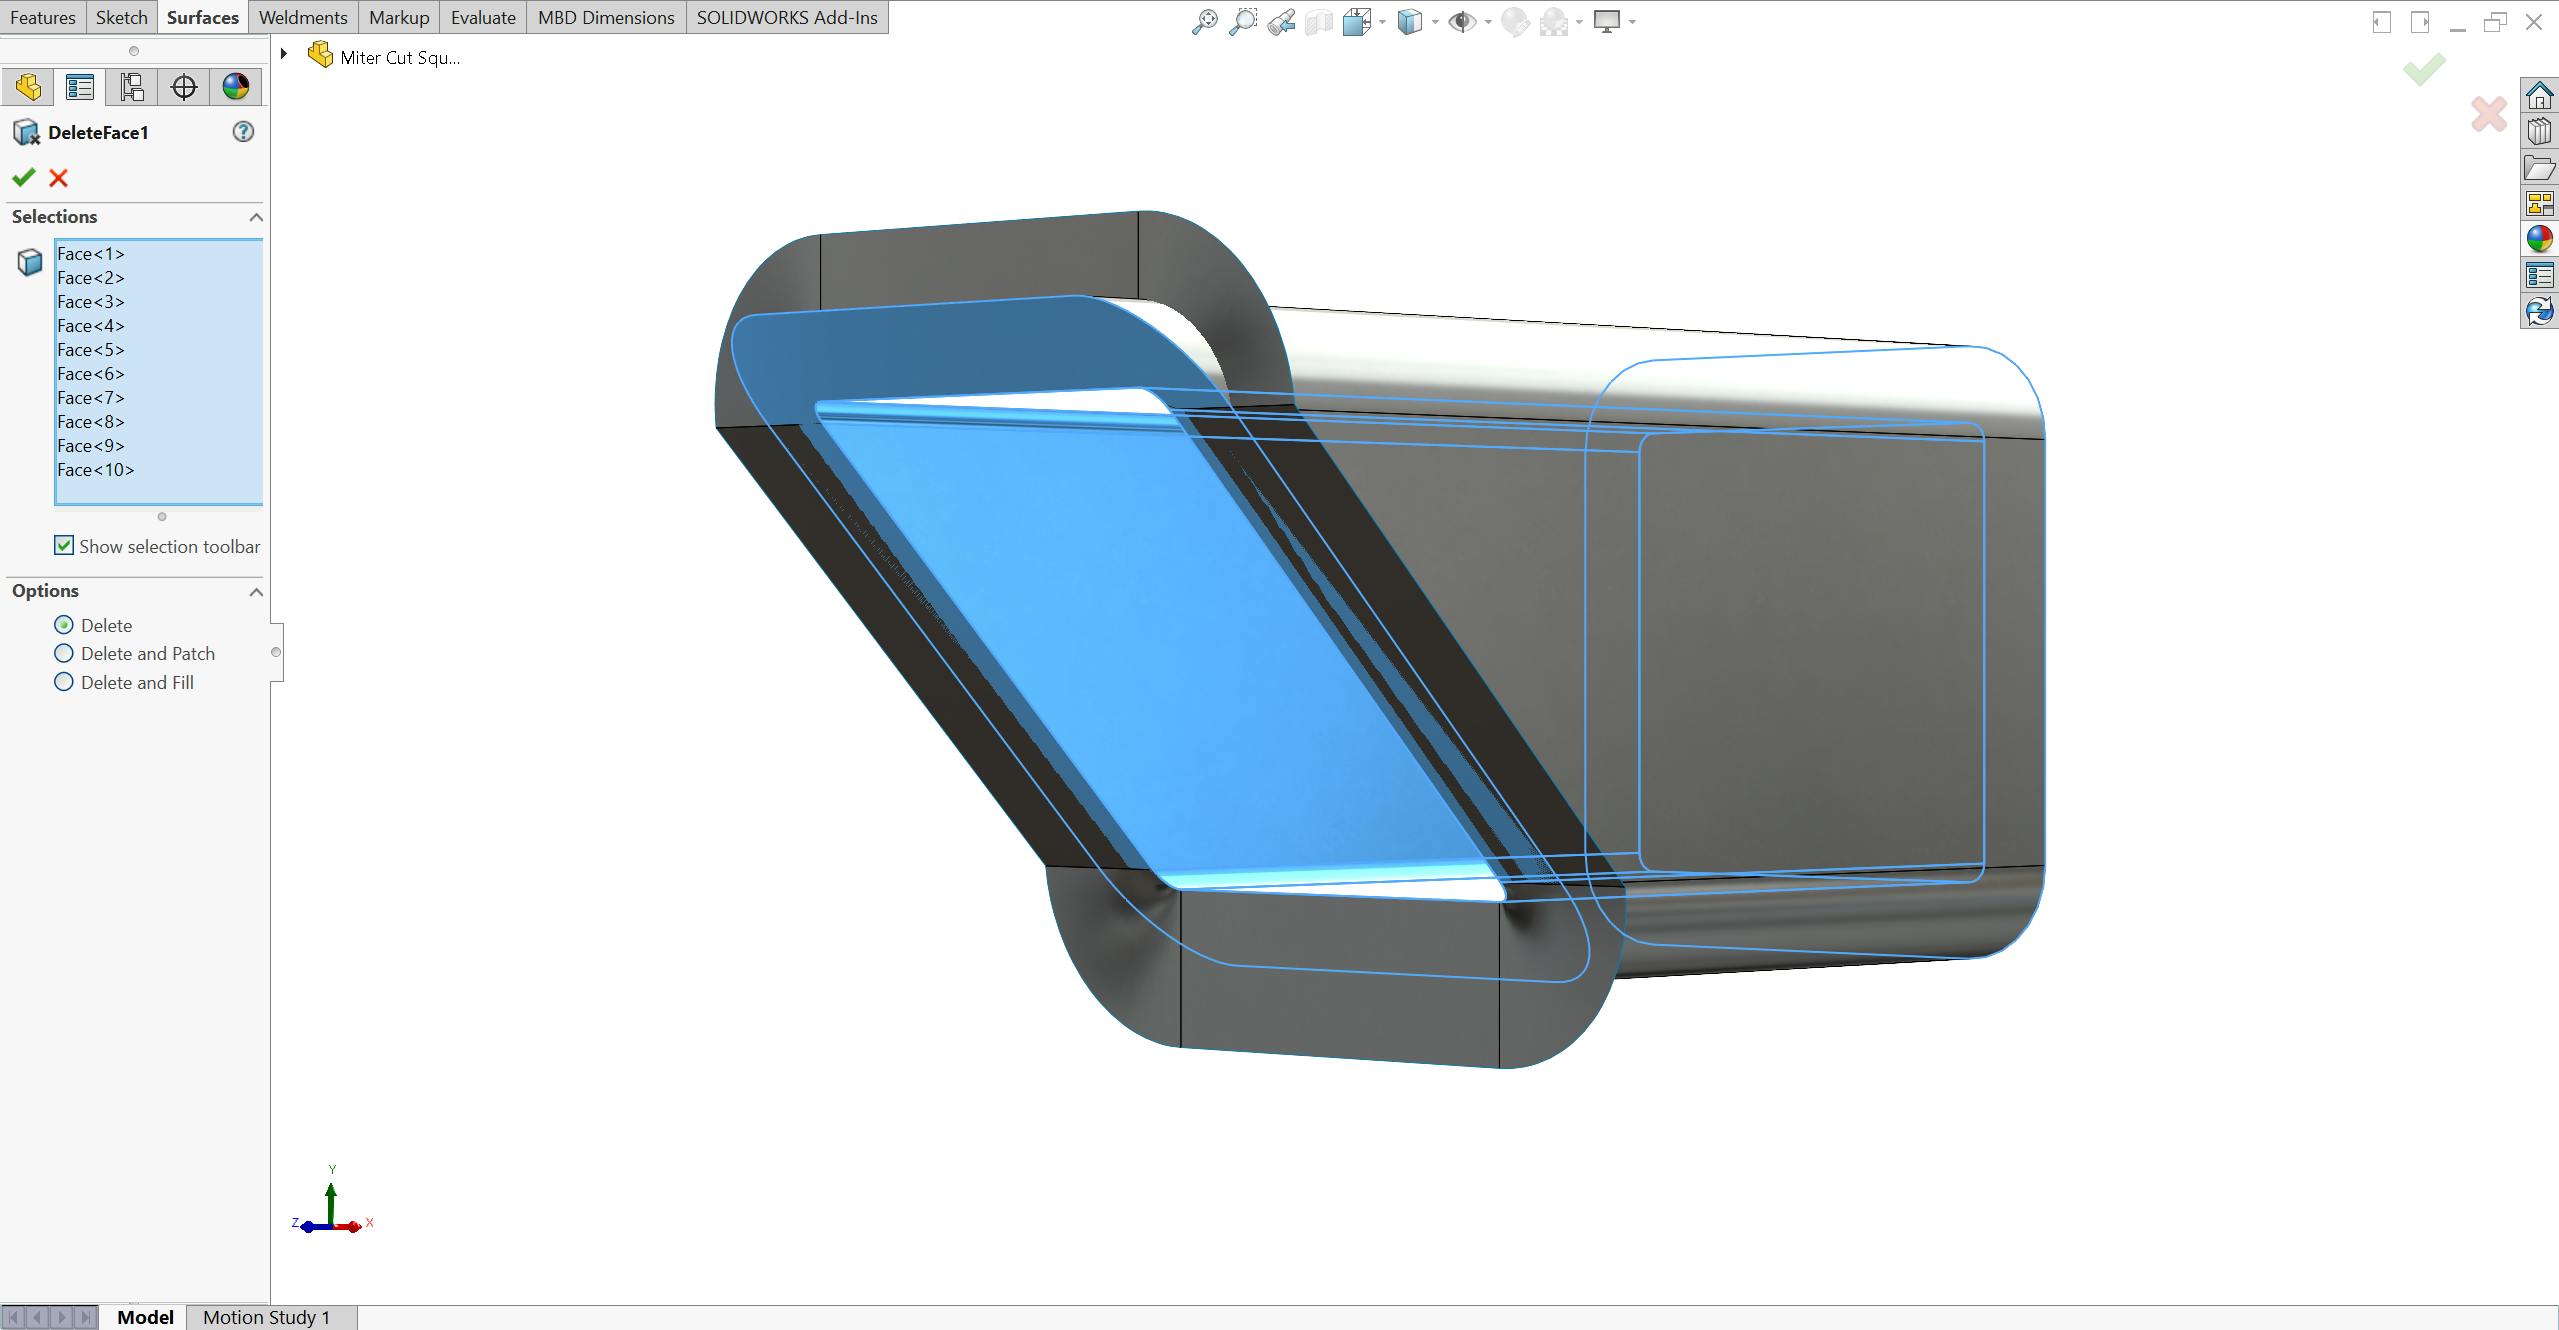Activate the Zoom to Area tool
The width and height of the screenshot is (2559, 1330).
(x=1243, y=20)
